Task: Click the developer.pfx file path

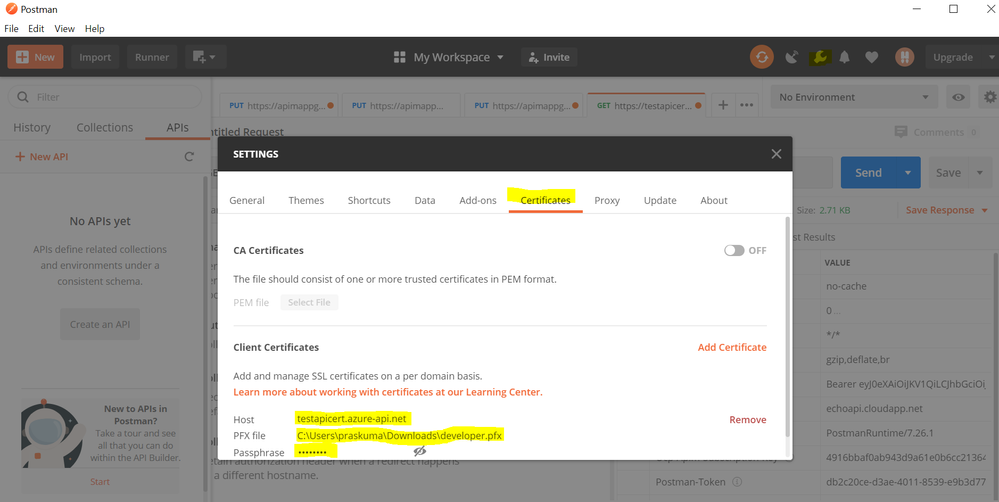Action: pyautogui.click(x=399, y=436)
